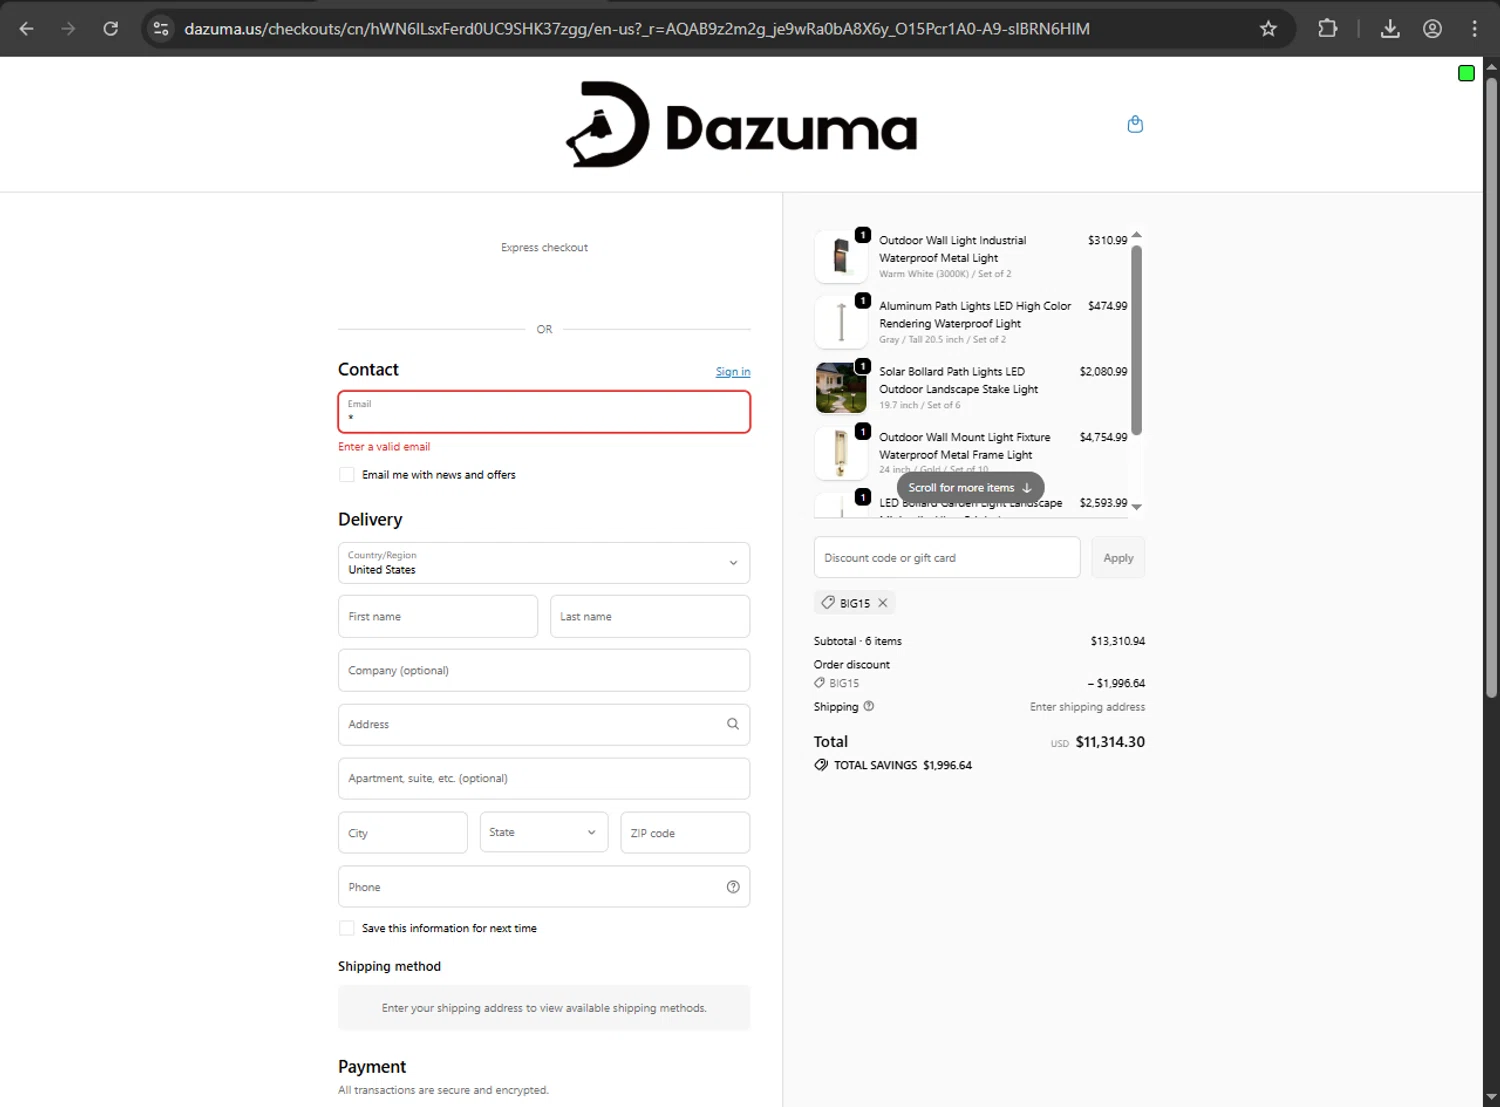Screen dimensions: 1500x1107
Task: Click the green extension indicator square
Action: tap(1466, 73)
